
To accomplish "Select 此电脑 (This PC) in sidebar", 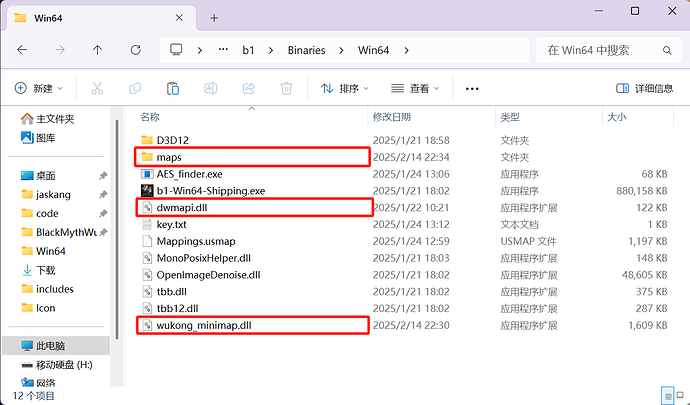I will (x=56, y=346).
